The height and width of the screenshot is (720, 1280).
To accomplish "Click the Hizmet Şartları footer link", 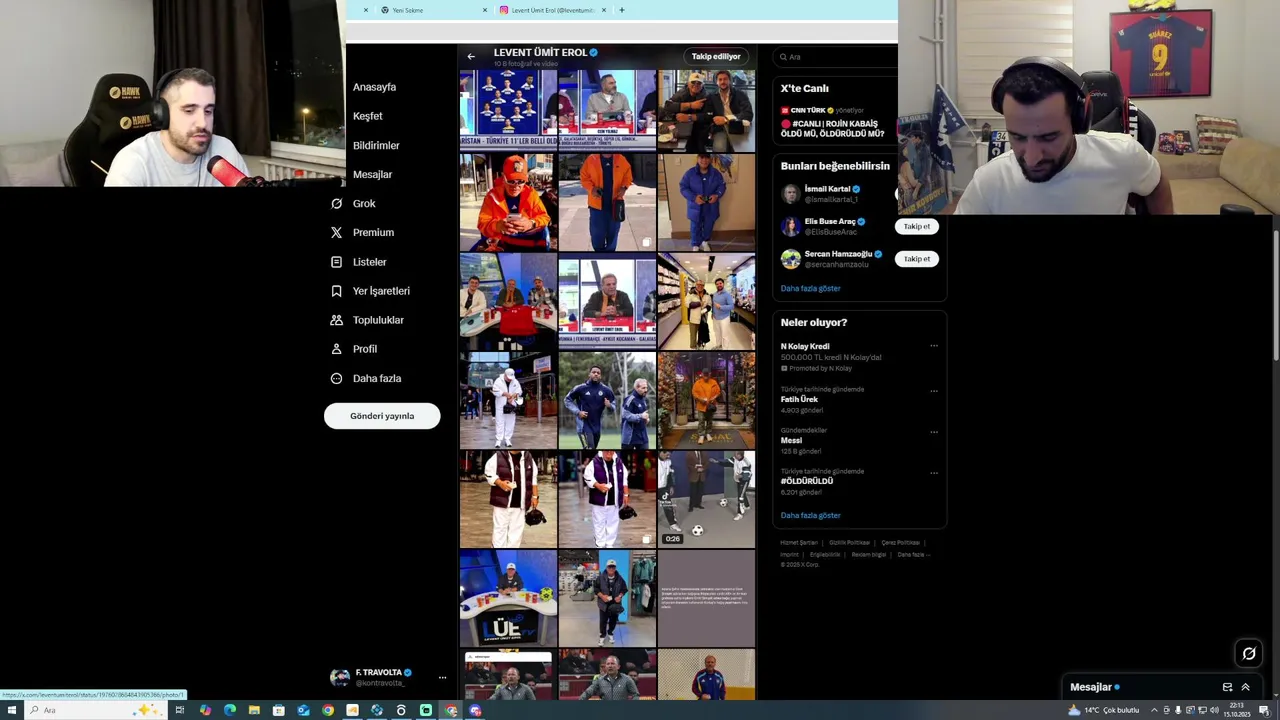I will (799, 542).
